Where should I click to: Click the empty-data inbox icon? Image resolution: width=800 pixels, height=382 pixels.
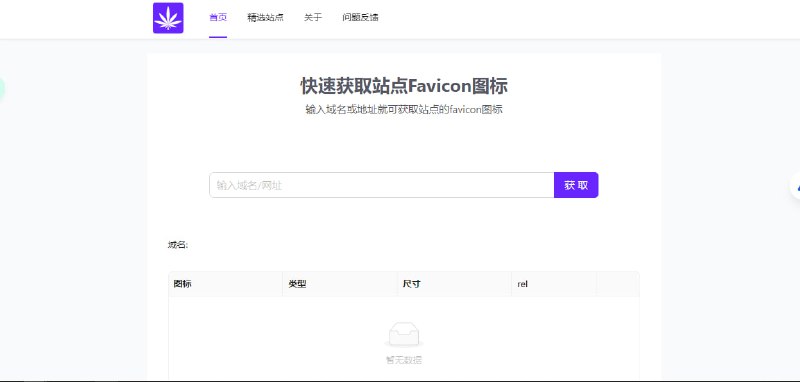click(404, 335)
